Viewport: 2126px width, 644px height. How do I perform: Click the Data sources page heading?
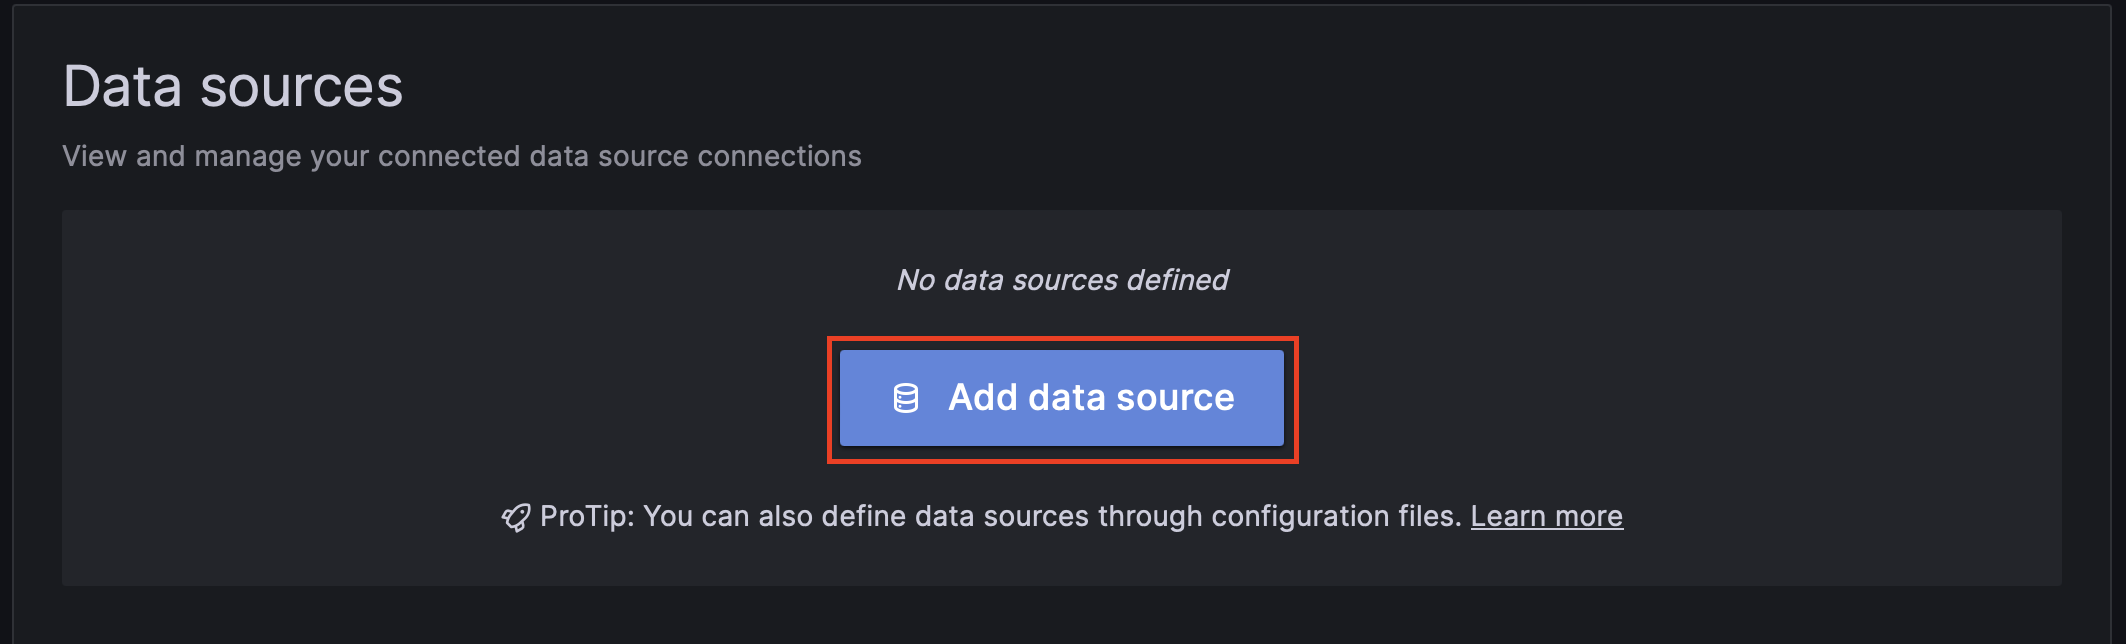tap(233, 87)
